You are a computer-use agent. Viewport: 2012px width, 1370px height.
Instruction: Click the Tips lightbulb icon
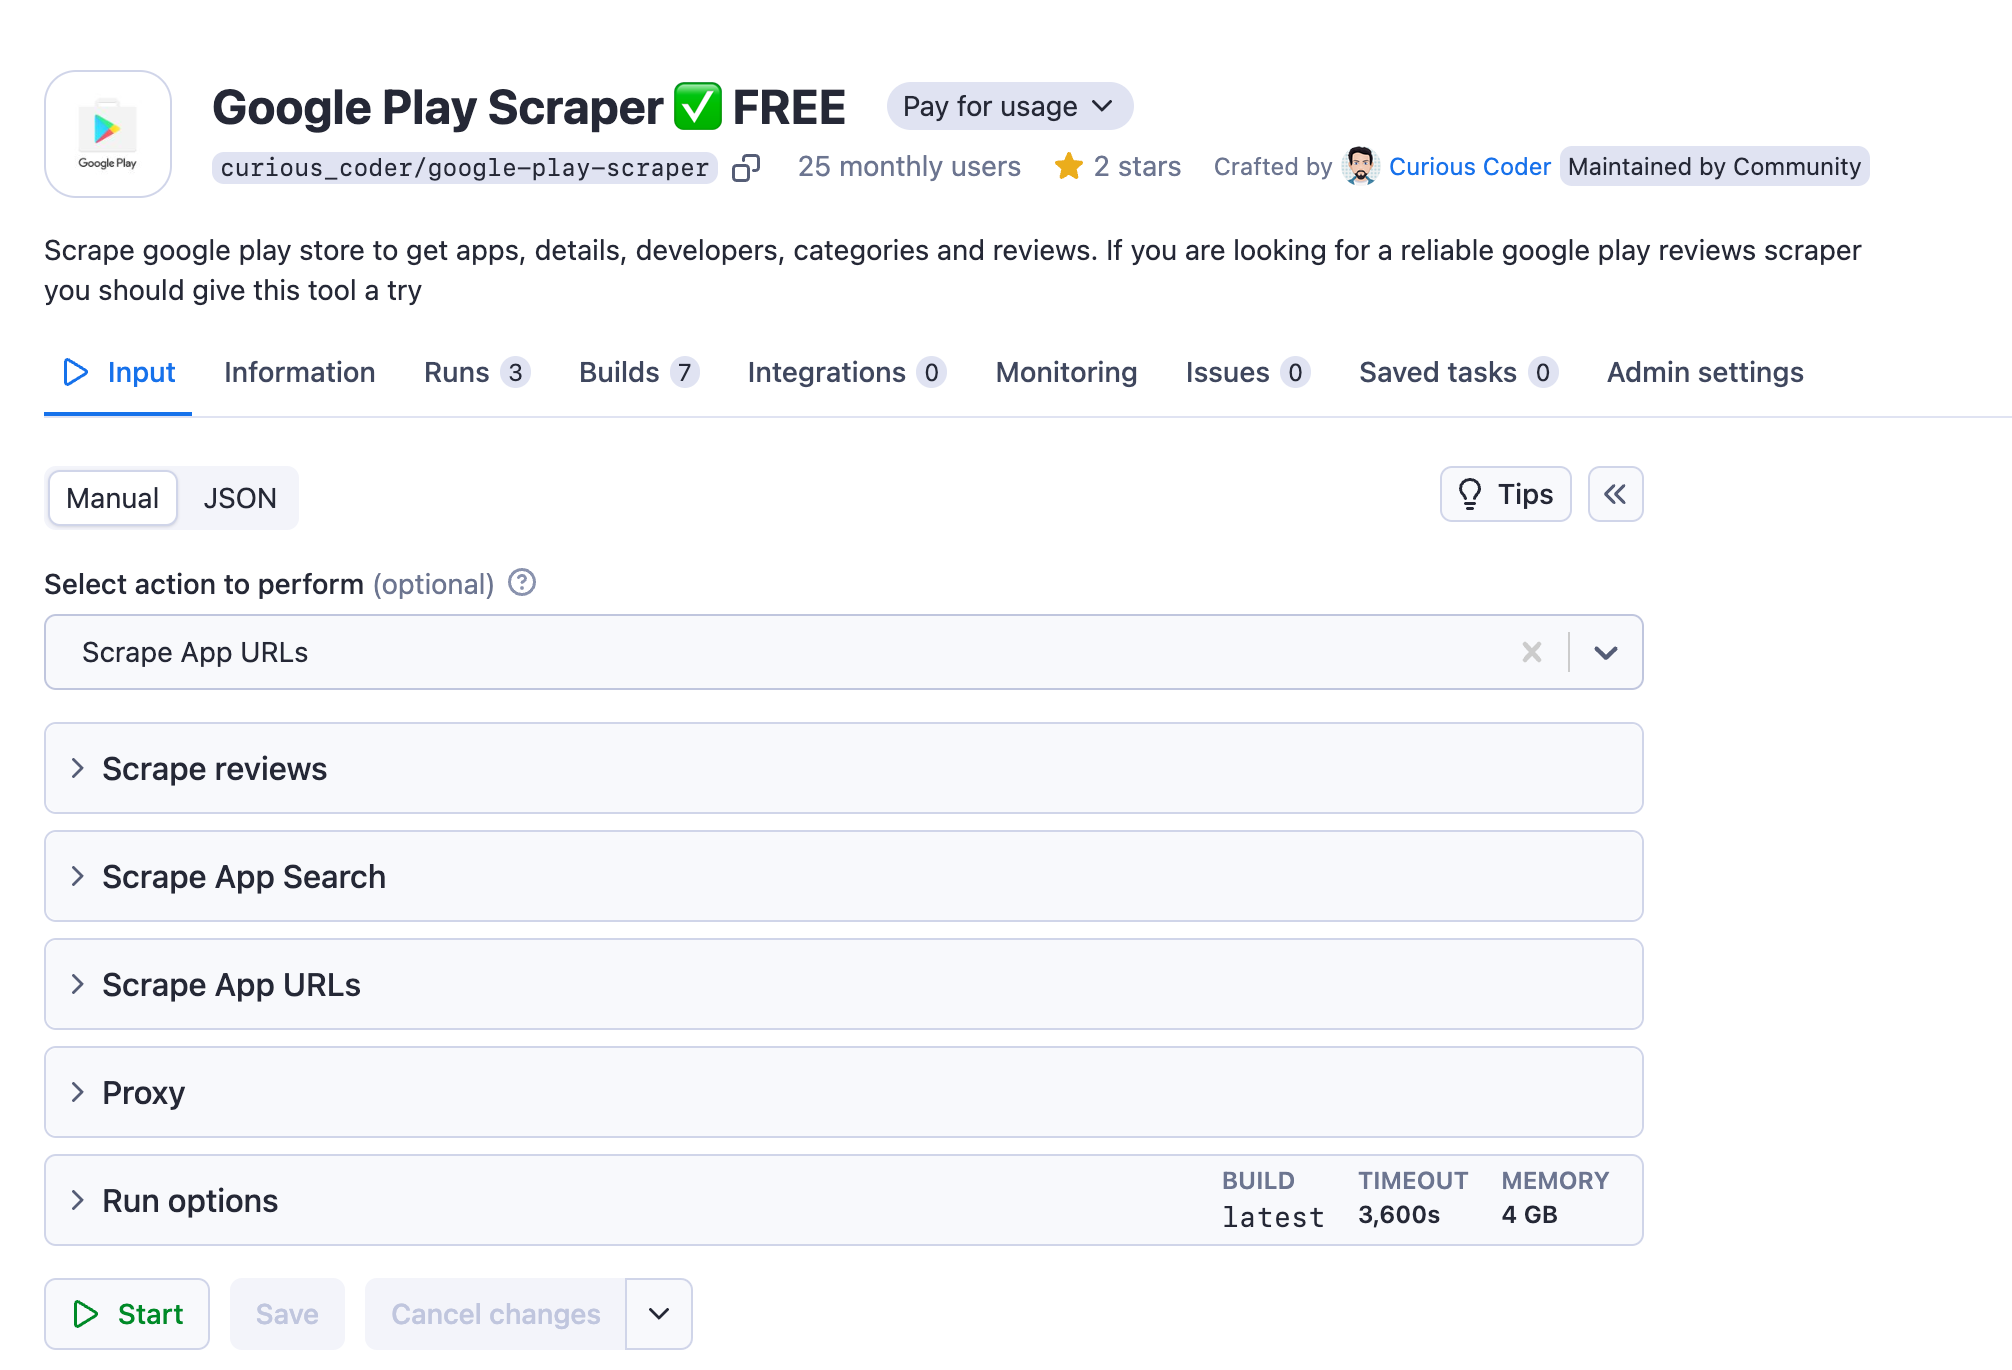[x=1469, y=494]
